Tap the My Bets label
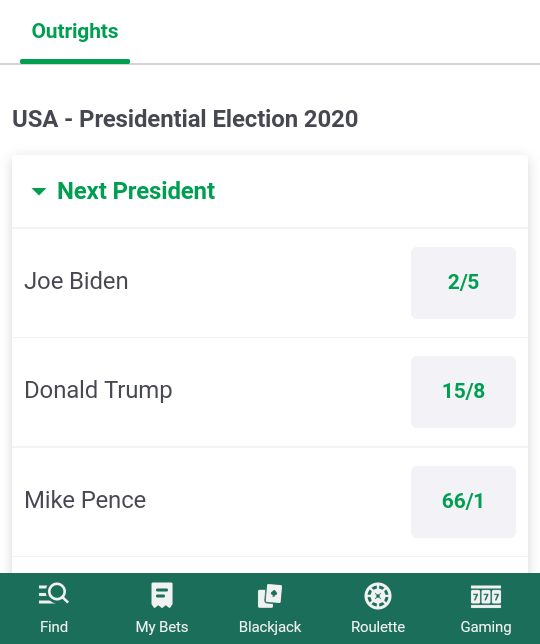 (x=162, y=628)
